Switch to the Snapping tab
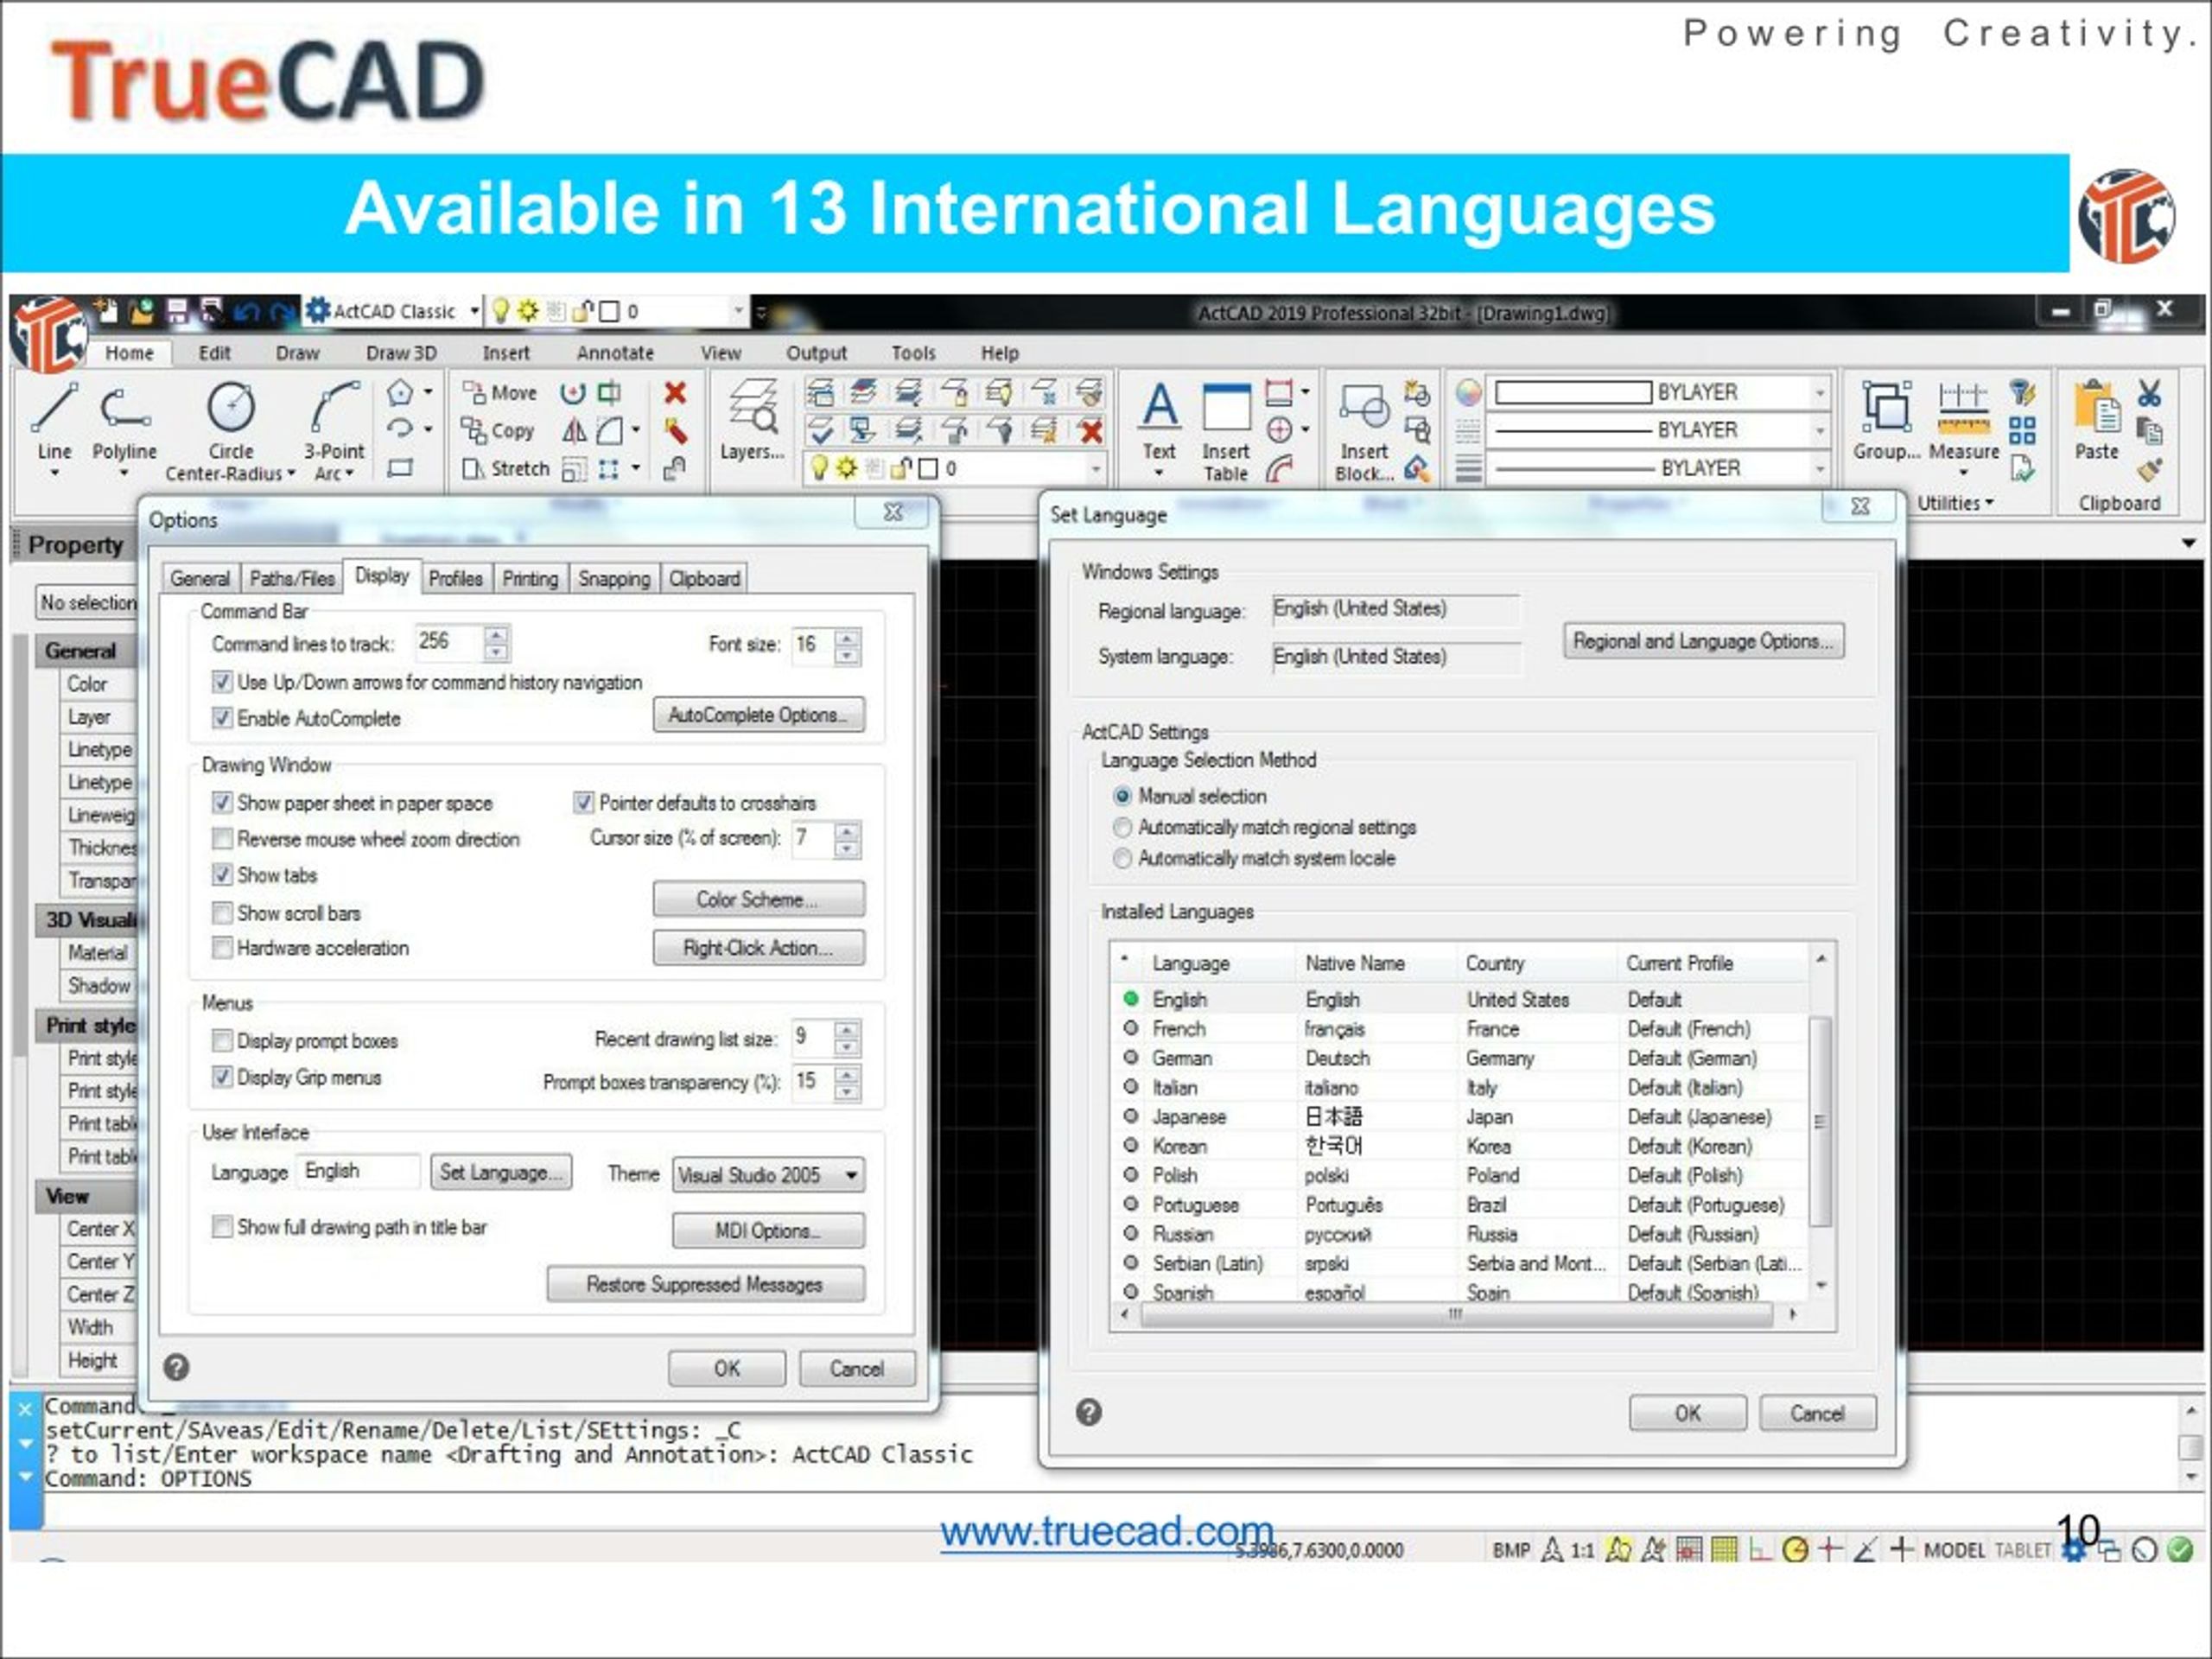Viewport: 2212px width, 1659px height. (x=614, y=579)
